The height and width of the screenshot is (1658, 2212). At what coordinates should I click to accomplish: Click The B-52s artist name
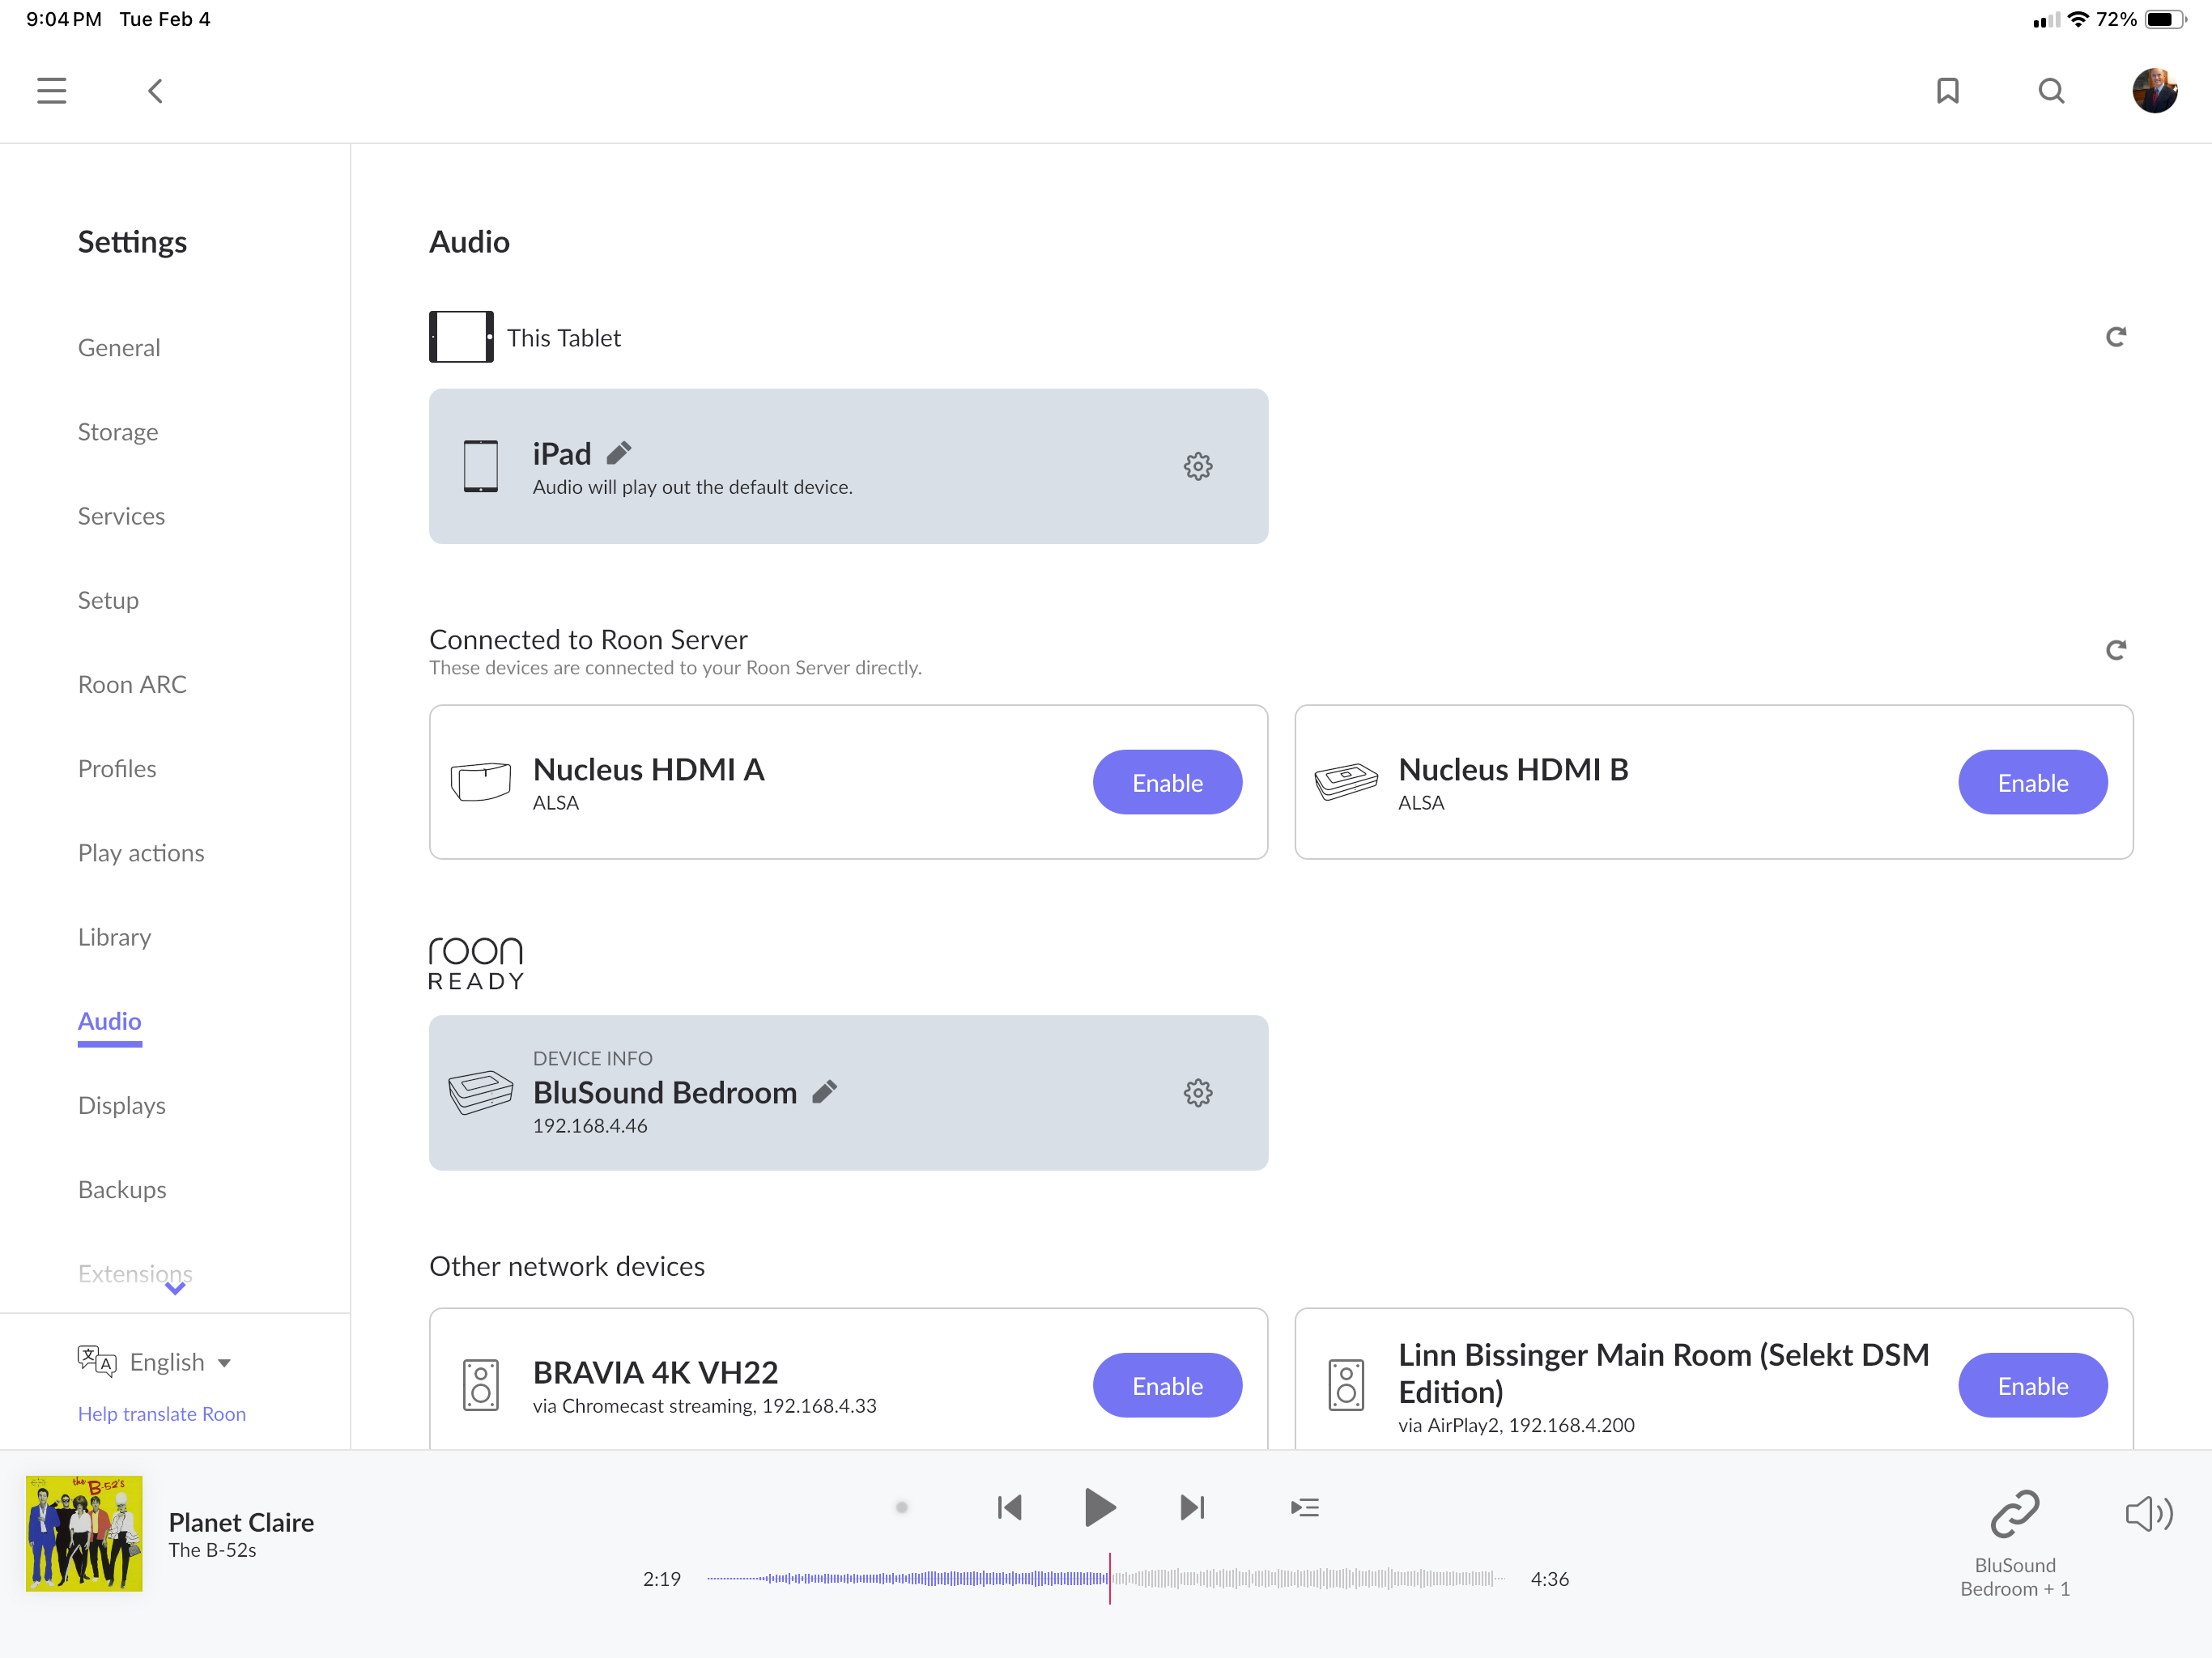point(212,1550)
